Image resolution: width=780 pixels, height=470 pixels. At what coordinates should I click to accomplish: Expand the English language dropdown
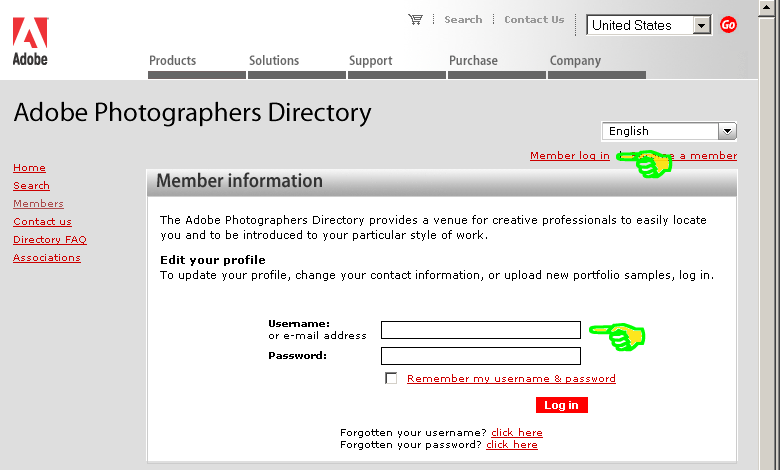727,131
